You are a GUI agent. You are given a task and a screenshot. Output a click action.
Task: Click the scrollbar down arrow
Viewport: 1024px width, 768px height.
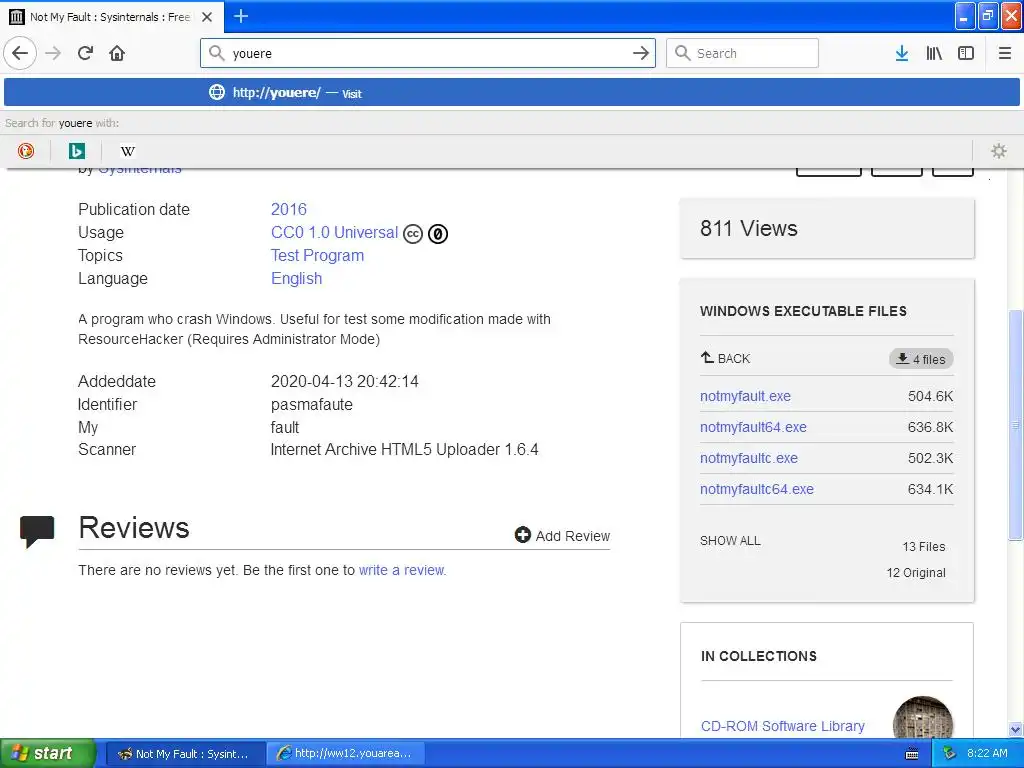click(x=1016, y=729)
